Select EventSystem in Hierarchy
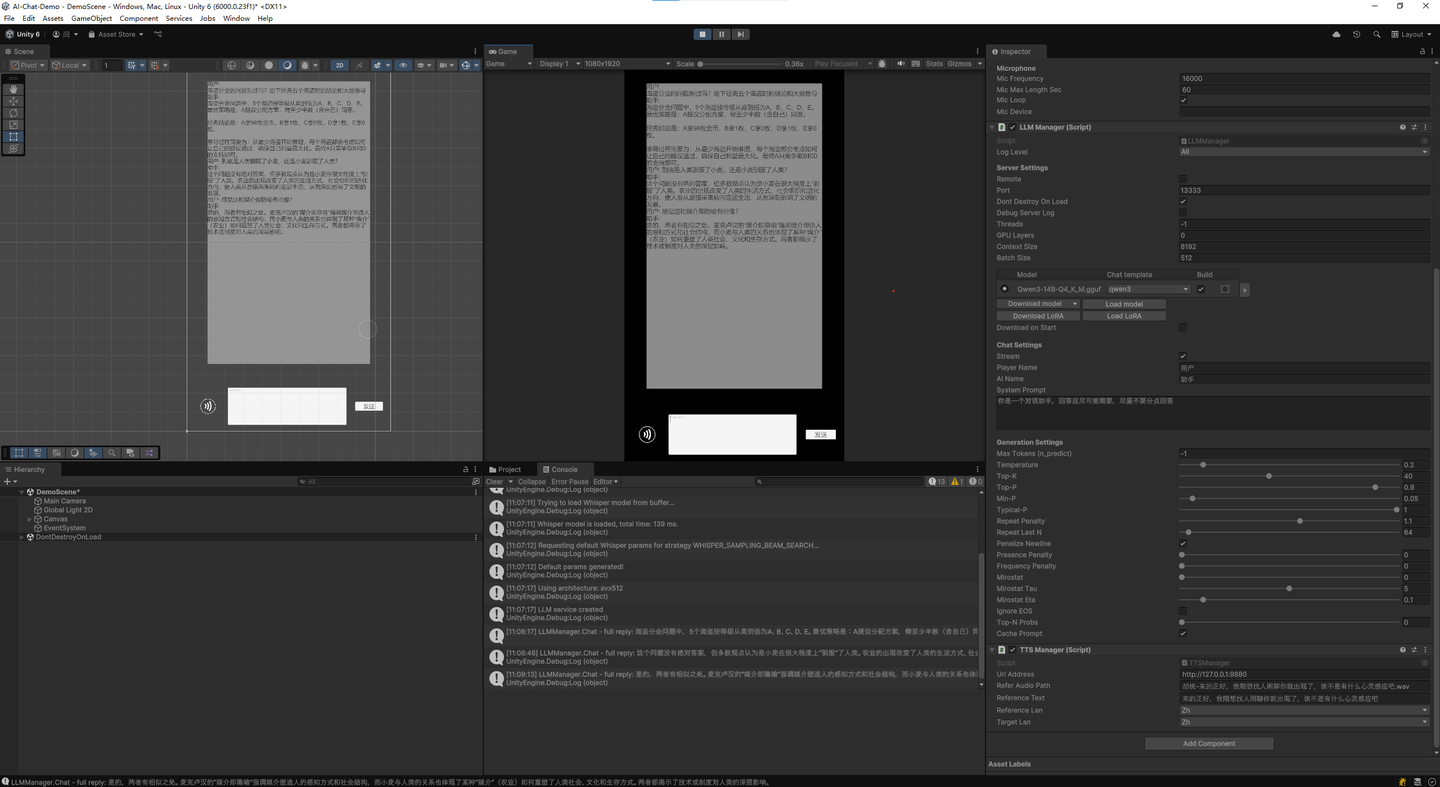The image size is (1440, 787). [64, 528]
